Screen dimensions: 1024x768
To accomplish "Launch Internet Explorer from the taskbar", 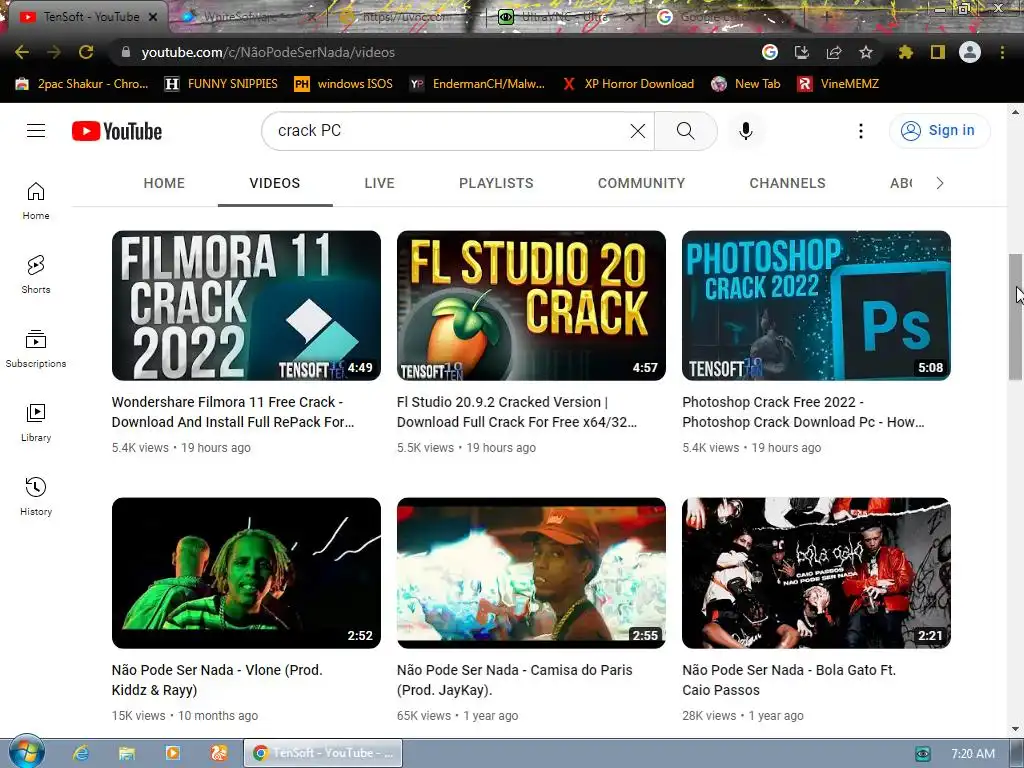I will coord(81,753).
